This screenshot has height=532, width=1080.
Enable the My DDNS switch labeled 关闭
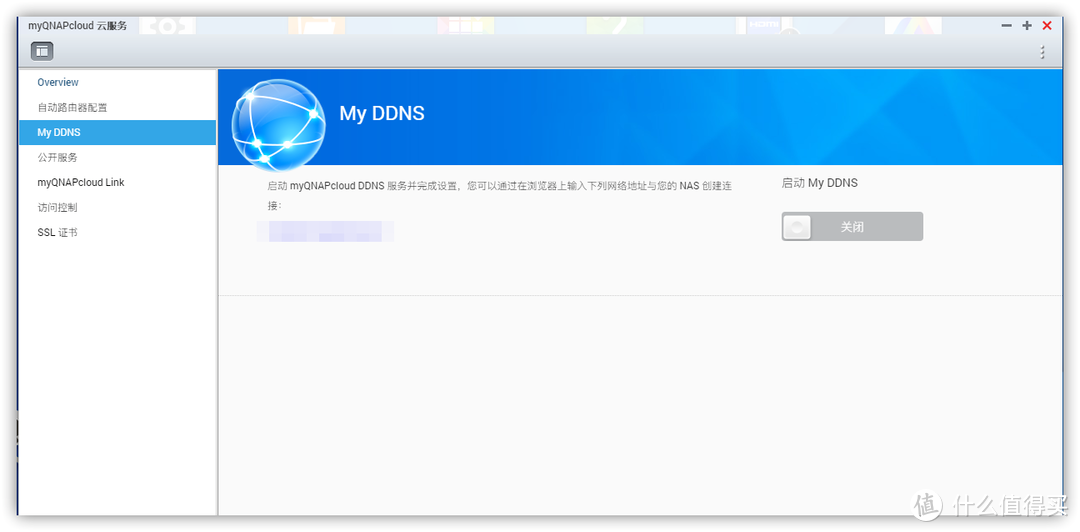pos(852,227)
